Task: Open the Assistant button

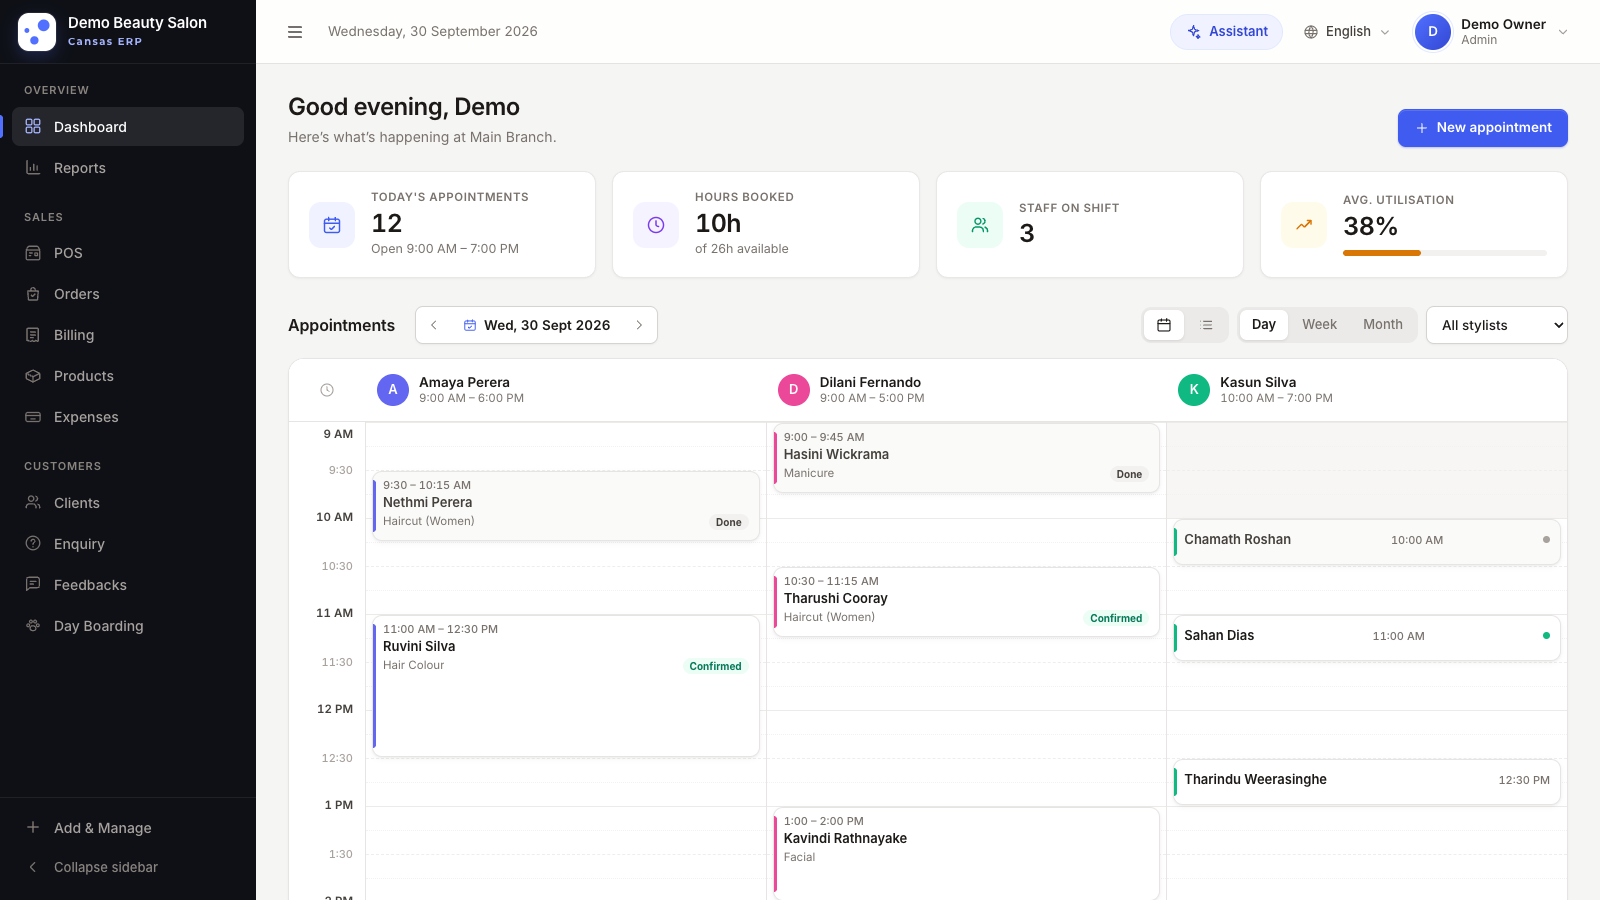Action: tap(1227, 32)
